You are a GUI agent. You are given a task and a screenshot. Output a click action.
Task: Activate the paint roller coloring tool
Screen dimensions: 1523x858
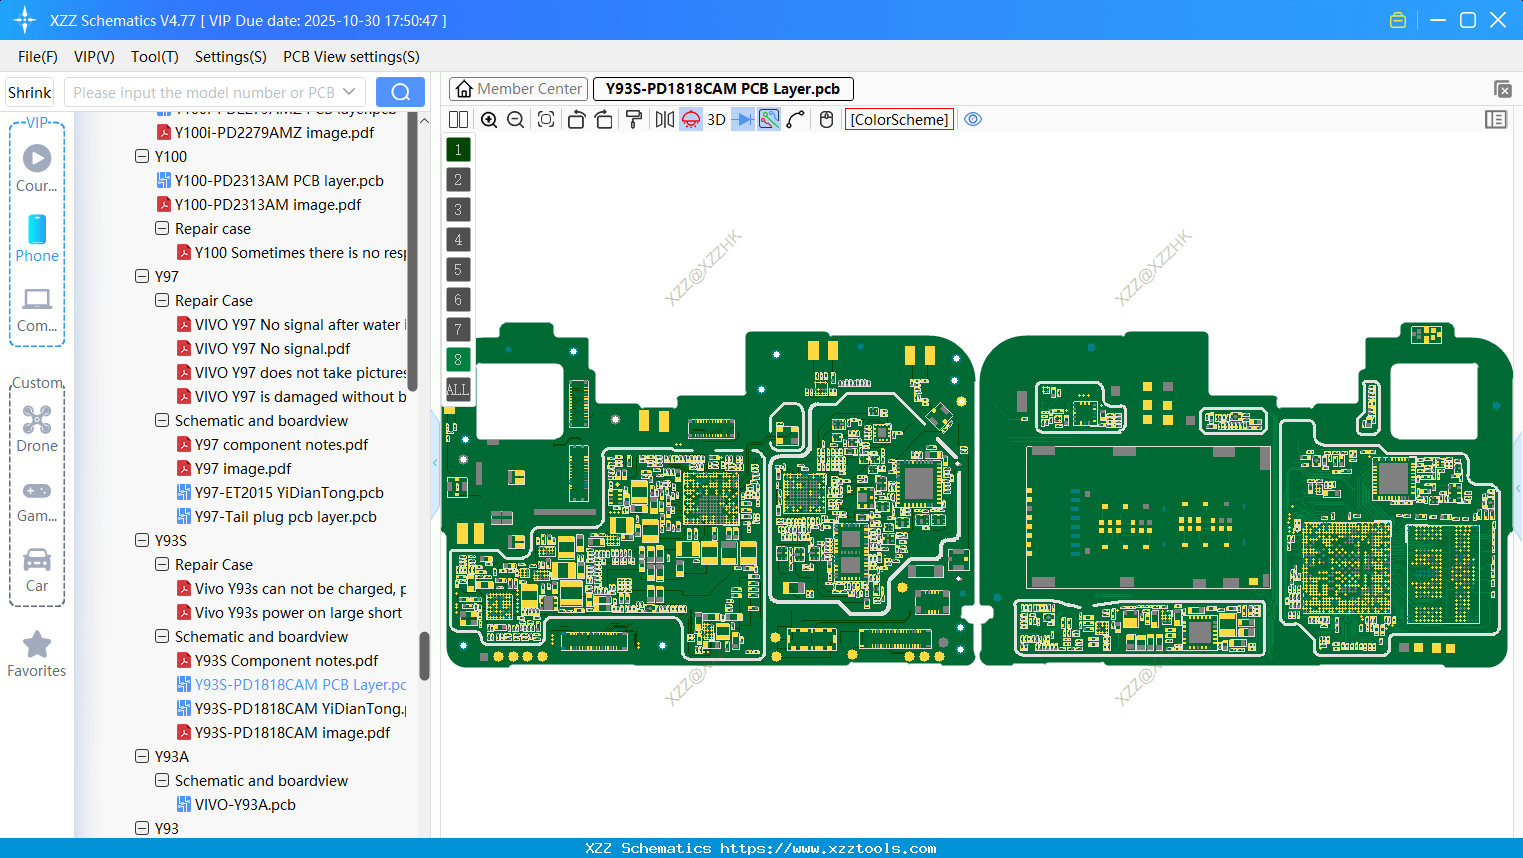tap(632, 119)
